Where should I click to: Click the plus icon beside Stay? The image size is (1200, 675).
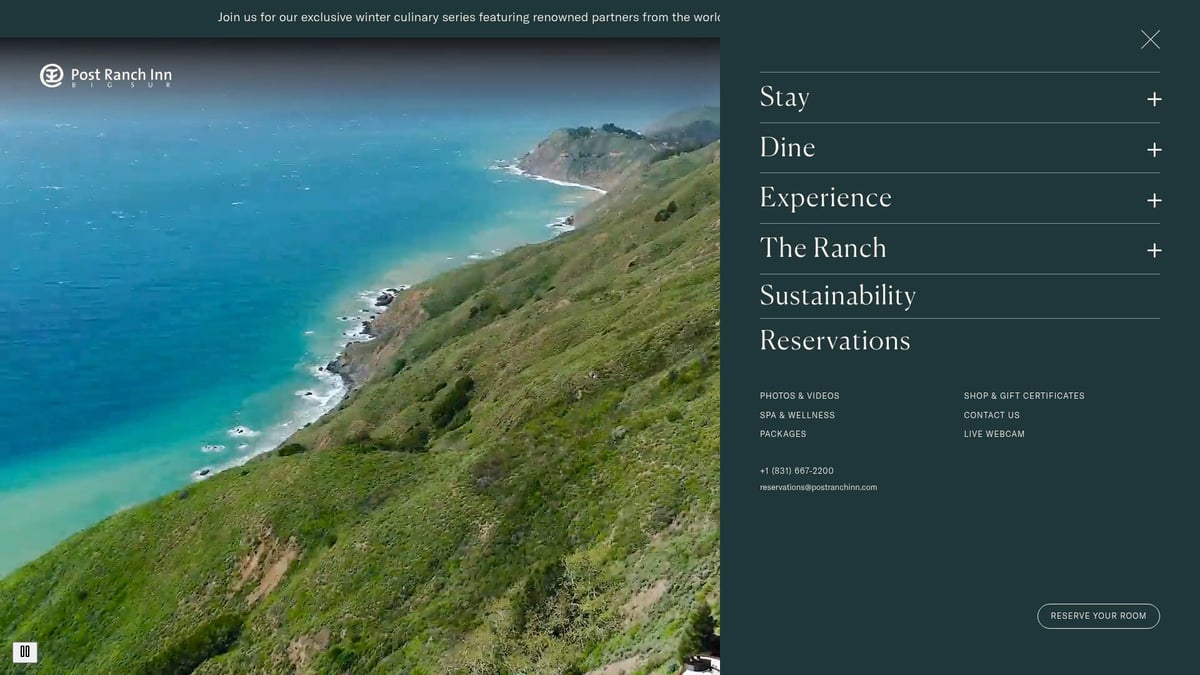[1154, 99]
